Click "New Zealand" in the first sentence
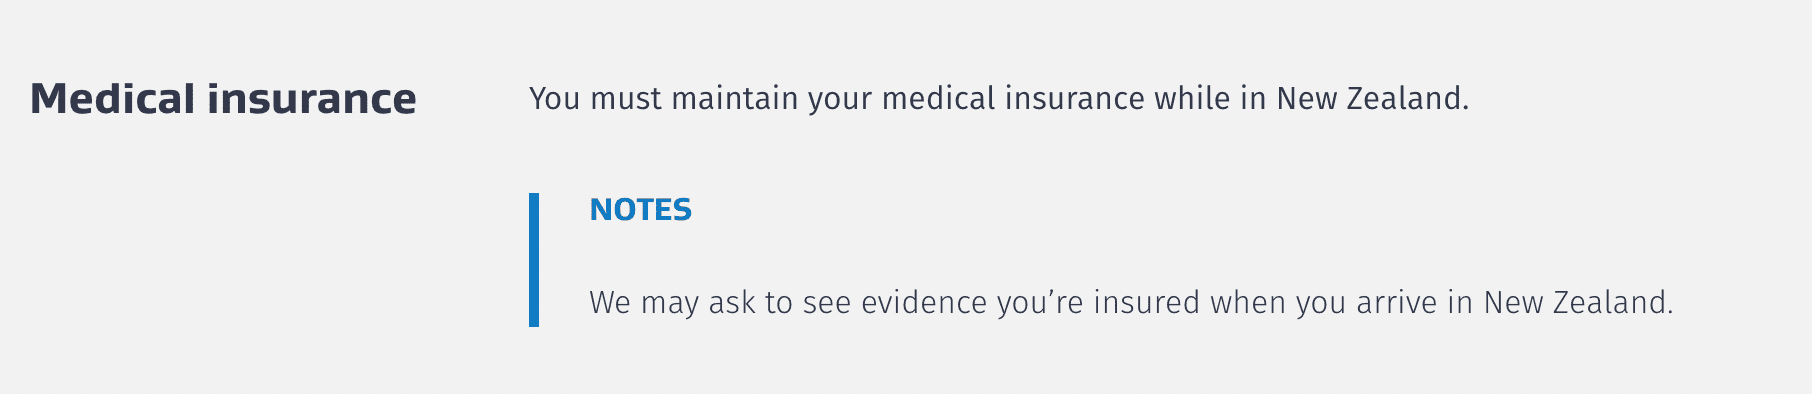This screenshot has height=394, width=1812. tap(1373, 99)
